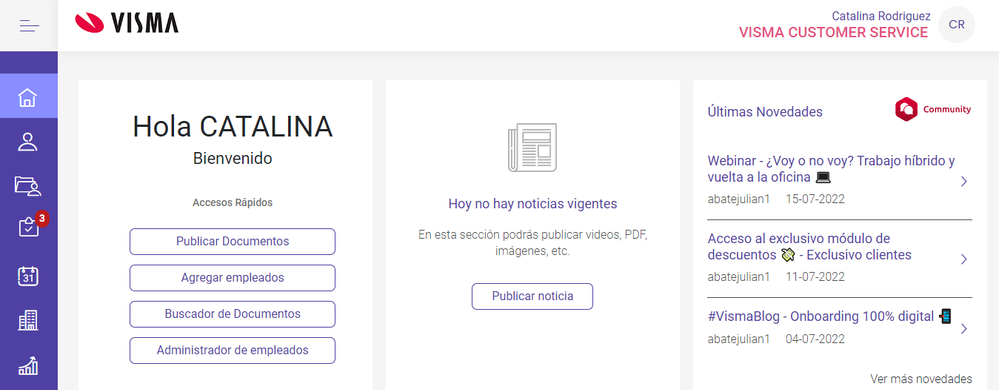Click Hoy no hay noticias vigentes text
Image resolution: width=999 pixels, height=390 pixels.
click(x=533, y=204)
